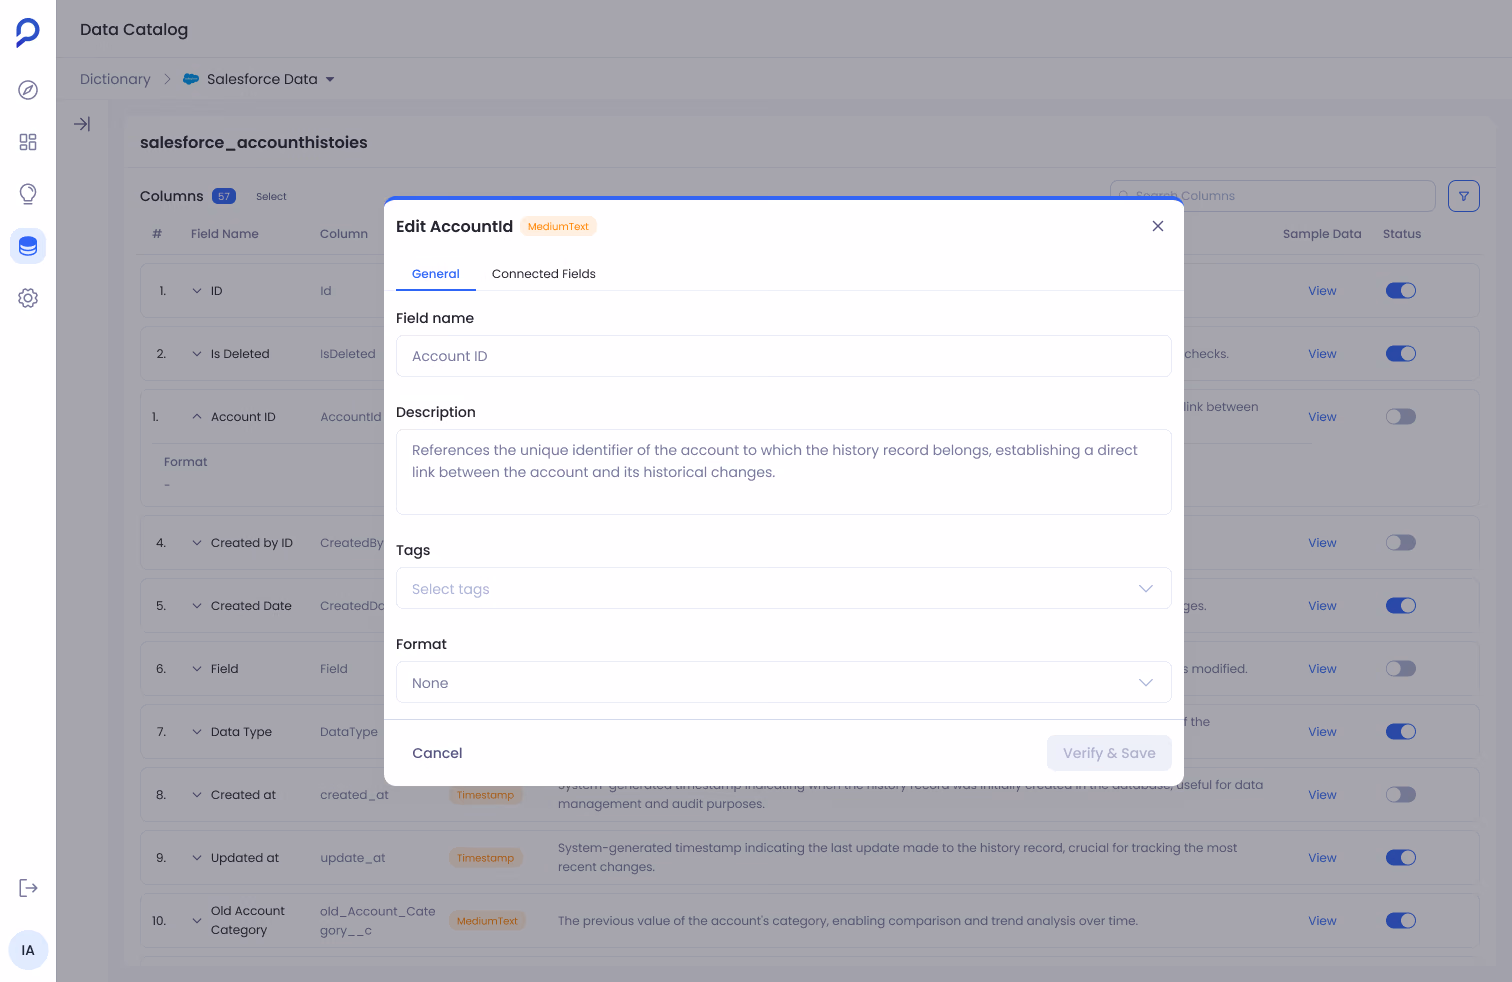Open the compass Explore icon in sidebar
1512x982 pixels.
click(28, 90)
